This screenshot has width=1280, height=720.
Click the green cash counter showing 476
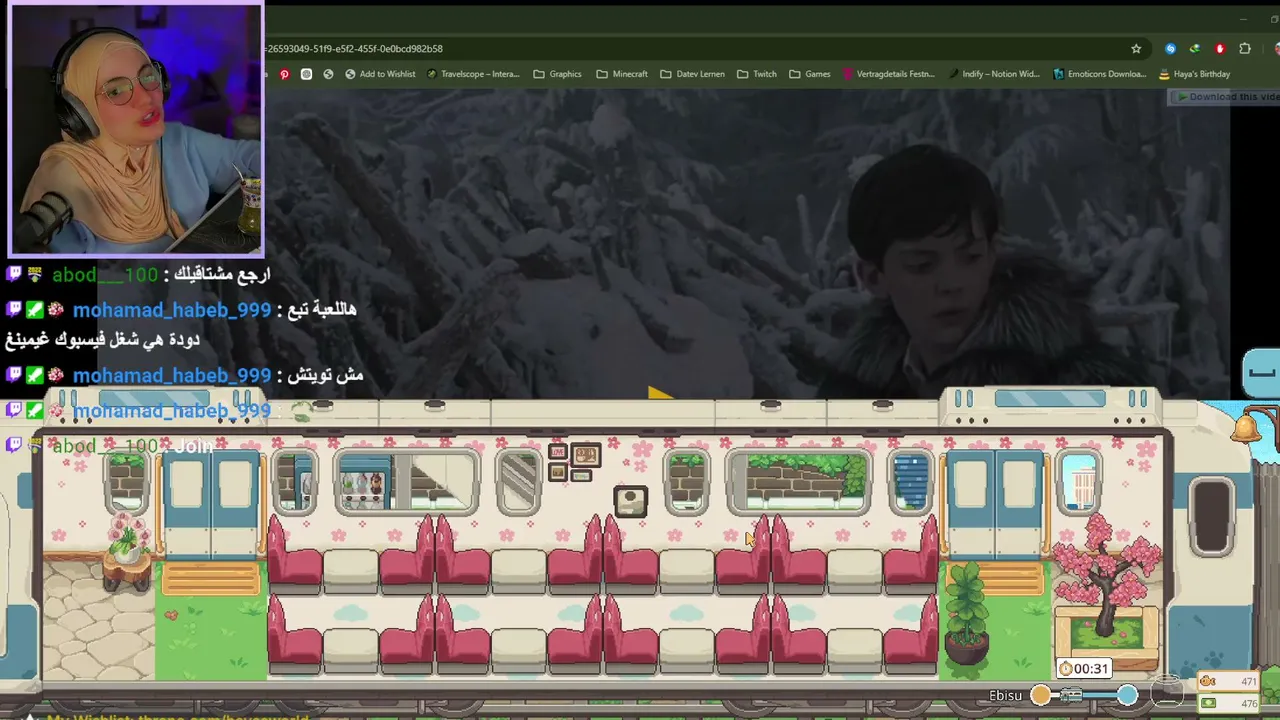click(1229, 703)
